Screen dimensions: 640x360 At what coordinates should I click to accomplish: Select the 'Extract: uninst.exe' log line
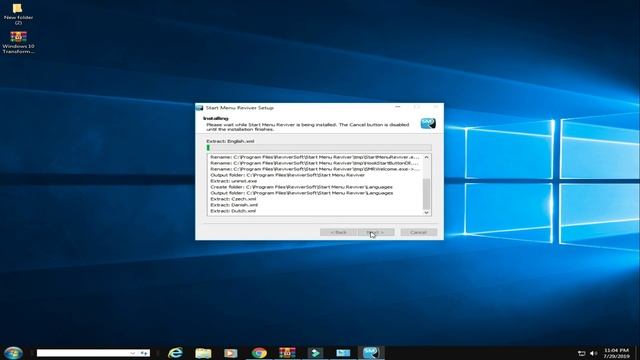pos(234,181)
